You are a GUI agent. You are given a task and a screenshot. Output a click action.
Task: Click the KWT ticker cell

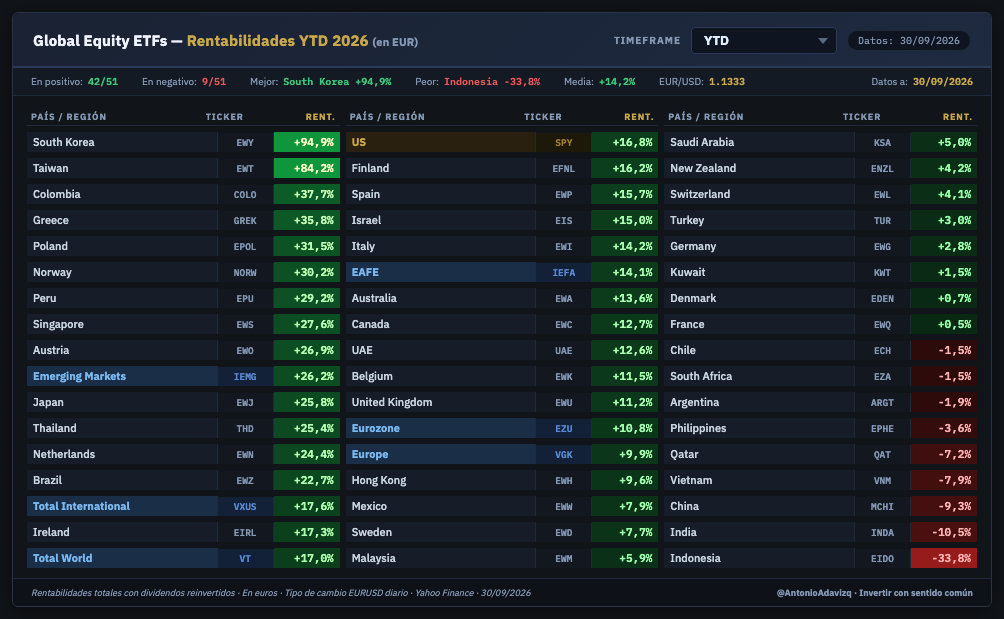click(x=882, y=272)
